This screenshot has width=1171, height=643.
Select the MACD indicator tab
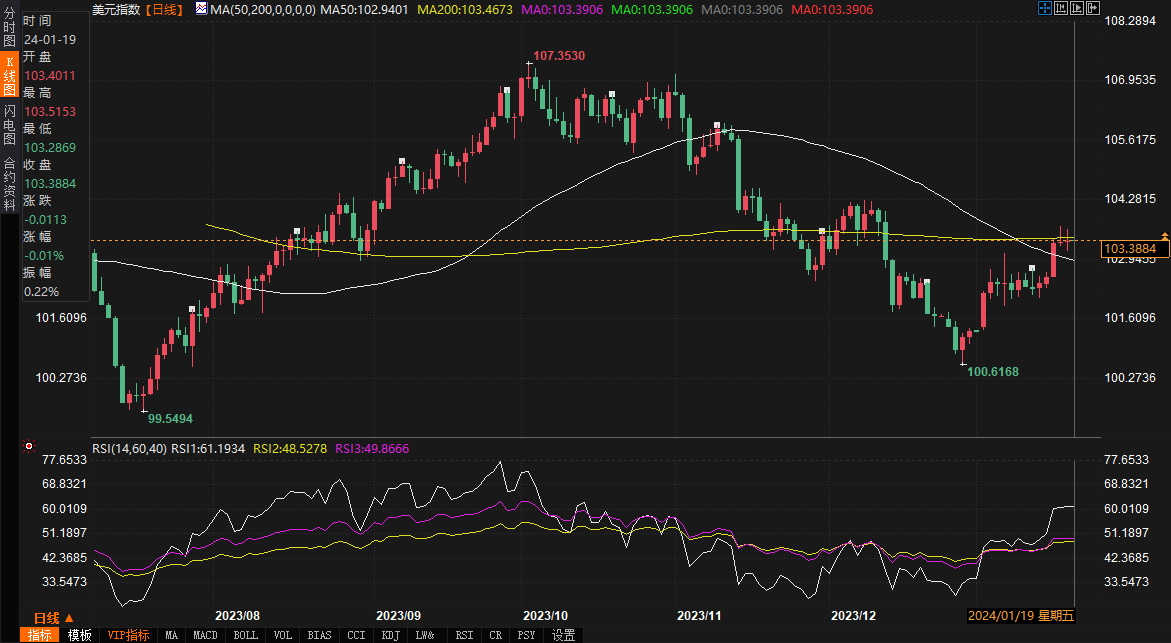pyautogui.click(x=205, y=635)
